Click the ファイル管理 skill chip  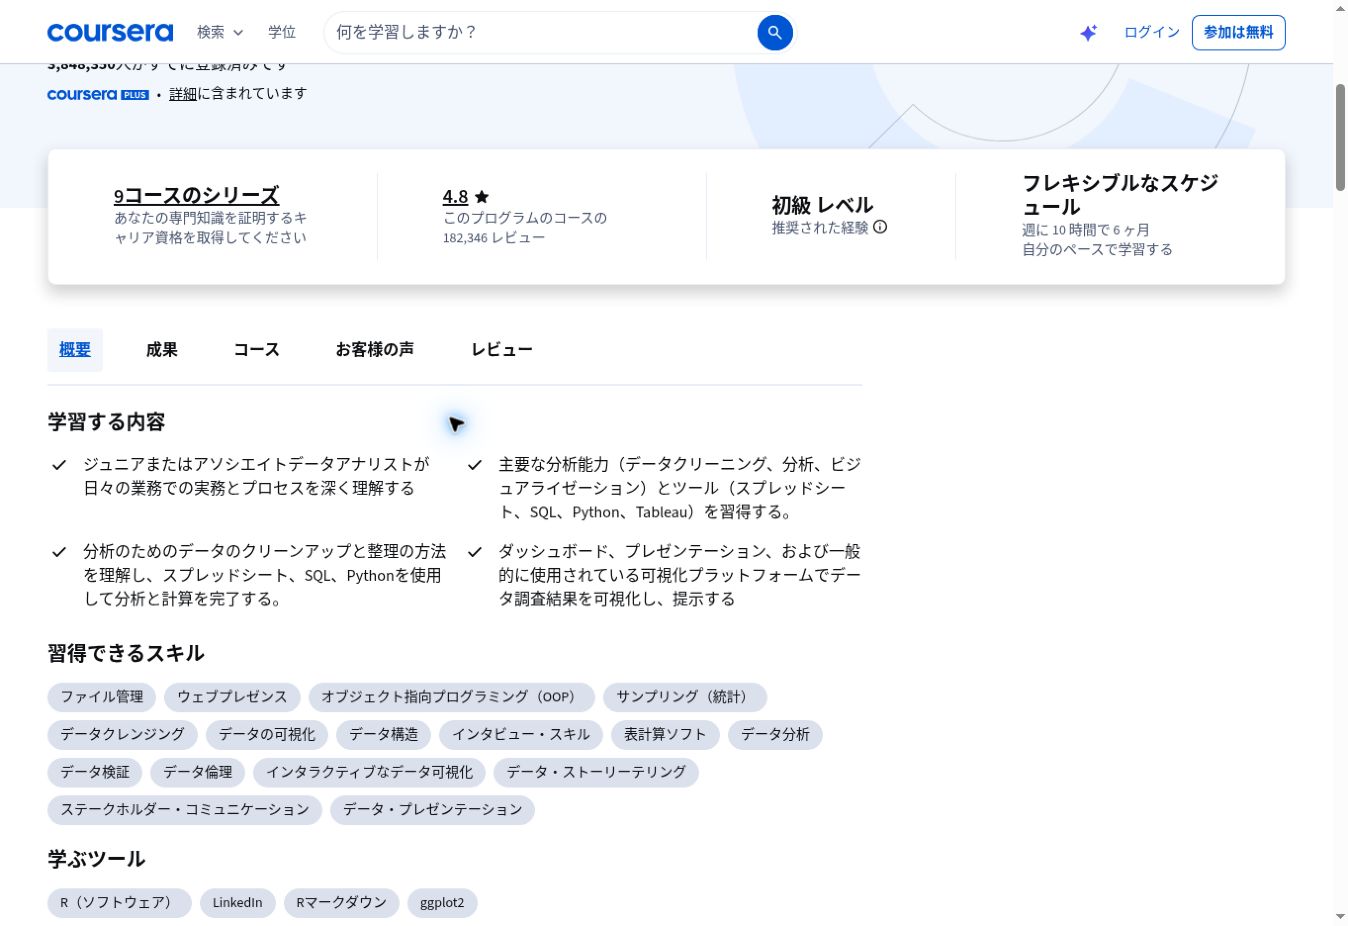click(102, 697)
